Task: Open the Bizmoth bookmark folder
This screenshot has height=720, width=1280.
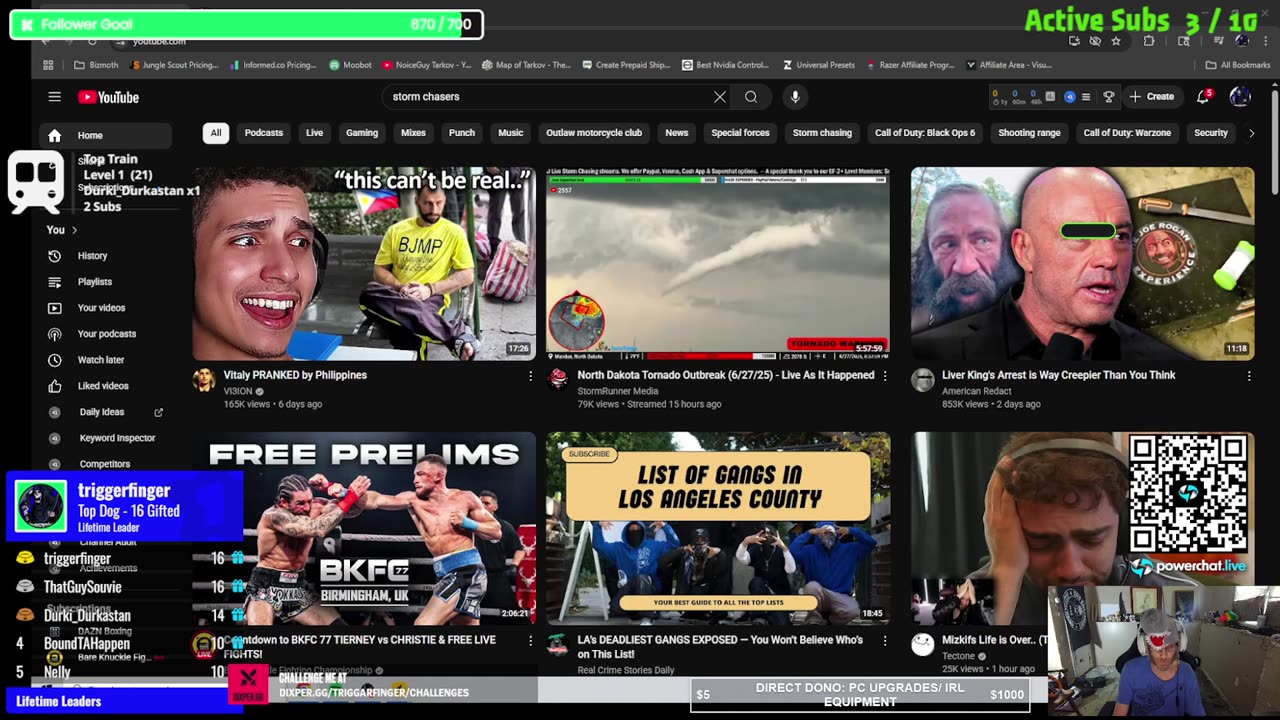Action: (x=96, y=65)
